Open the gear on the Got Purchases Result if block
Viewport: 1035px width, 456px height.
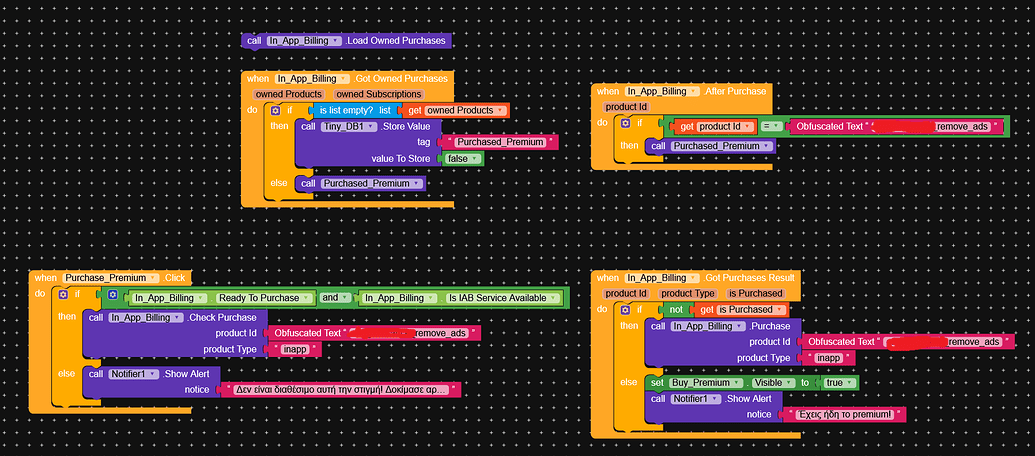[626, 309]
